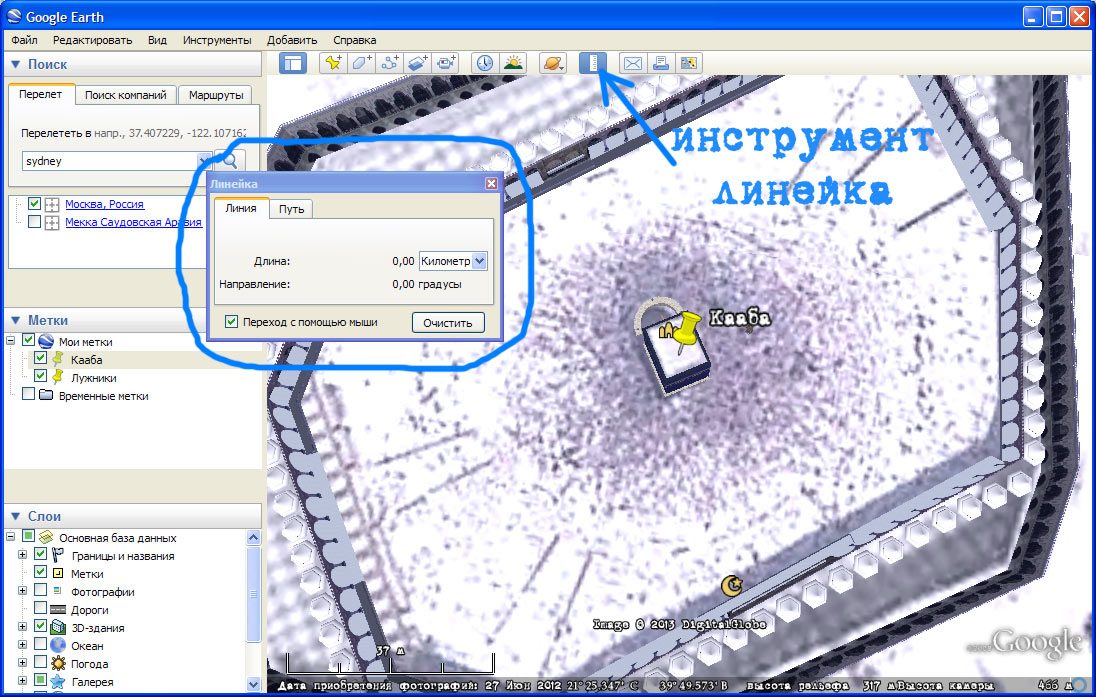1096x697 pixels.
Task: Click the Ocean layer globe icon
Action: [59, 645]
